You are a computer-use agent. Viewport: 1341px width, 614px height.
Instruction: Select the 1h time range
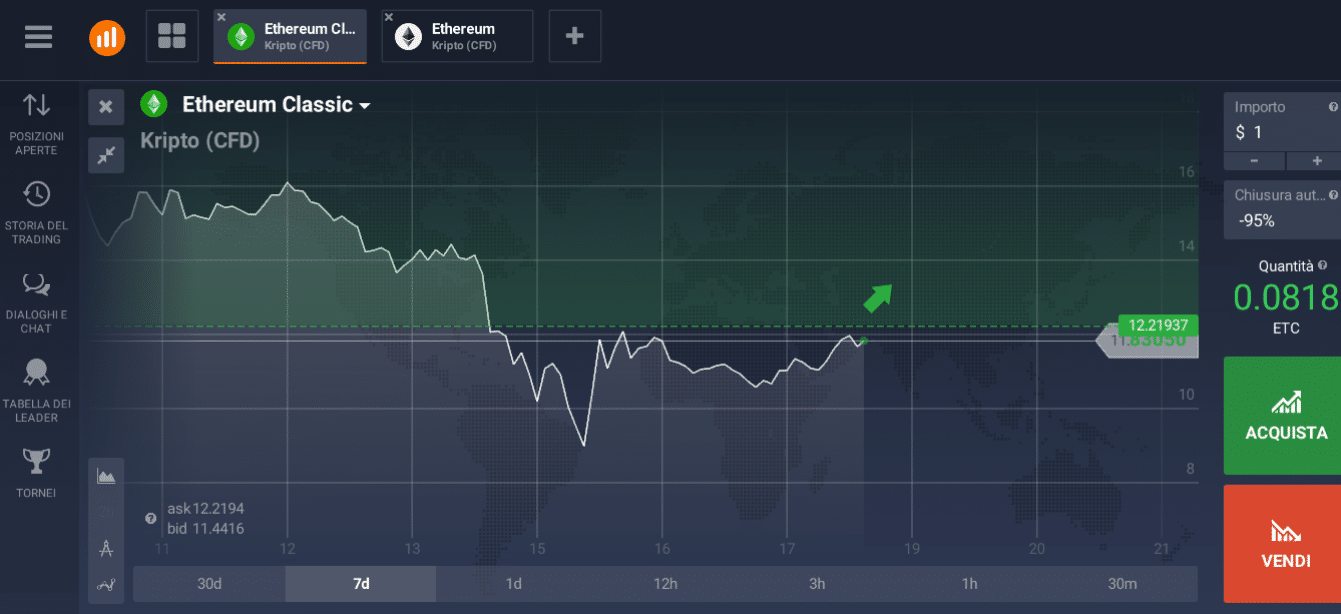coord(969,584)
